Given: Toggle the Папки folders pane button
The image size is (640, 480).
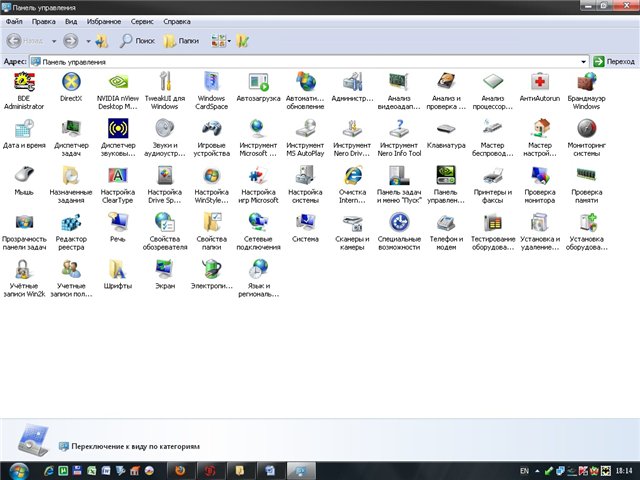Looking at the screenshot, I should 181,40.
